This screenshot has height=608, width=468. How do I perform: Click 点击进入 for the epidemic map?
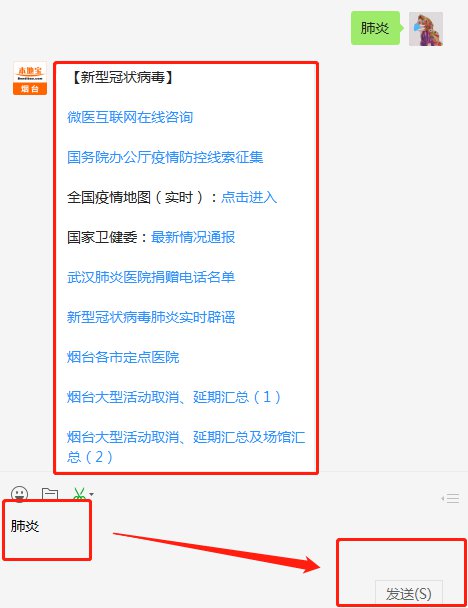249,197
